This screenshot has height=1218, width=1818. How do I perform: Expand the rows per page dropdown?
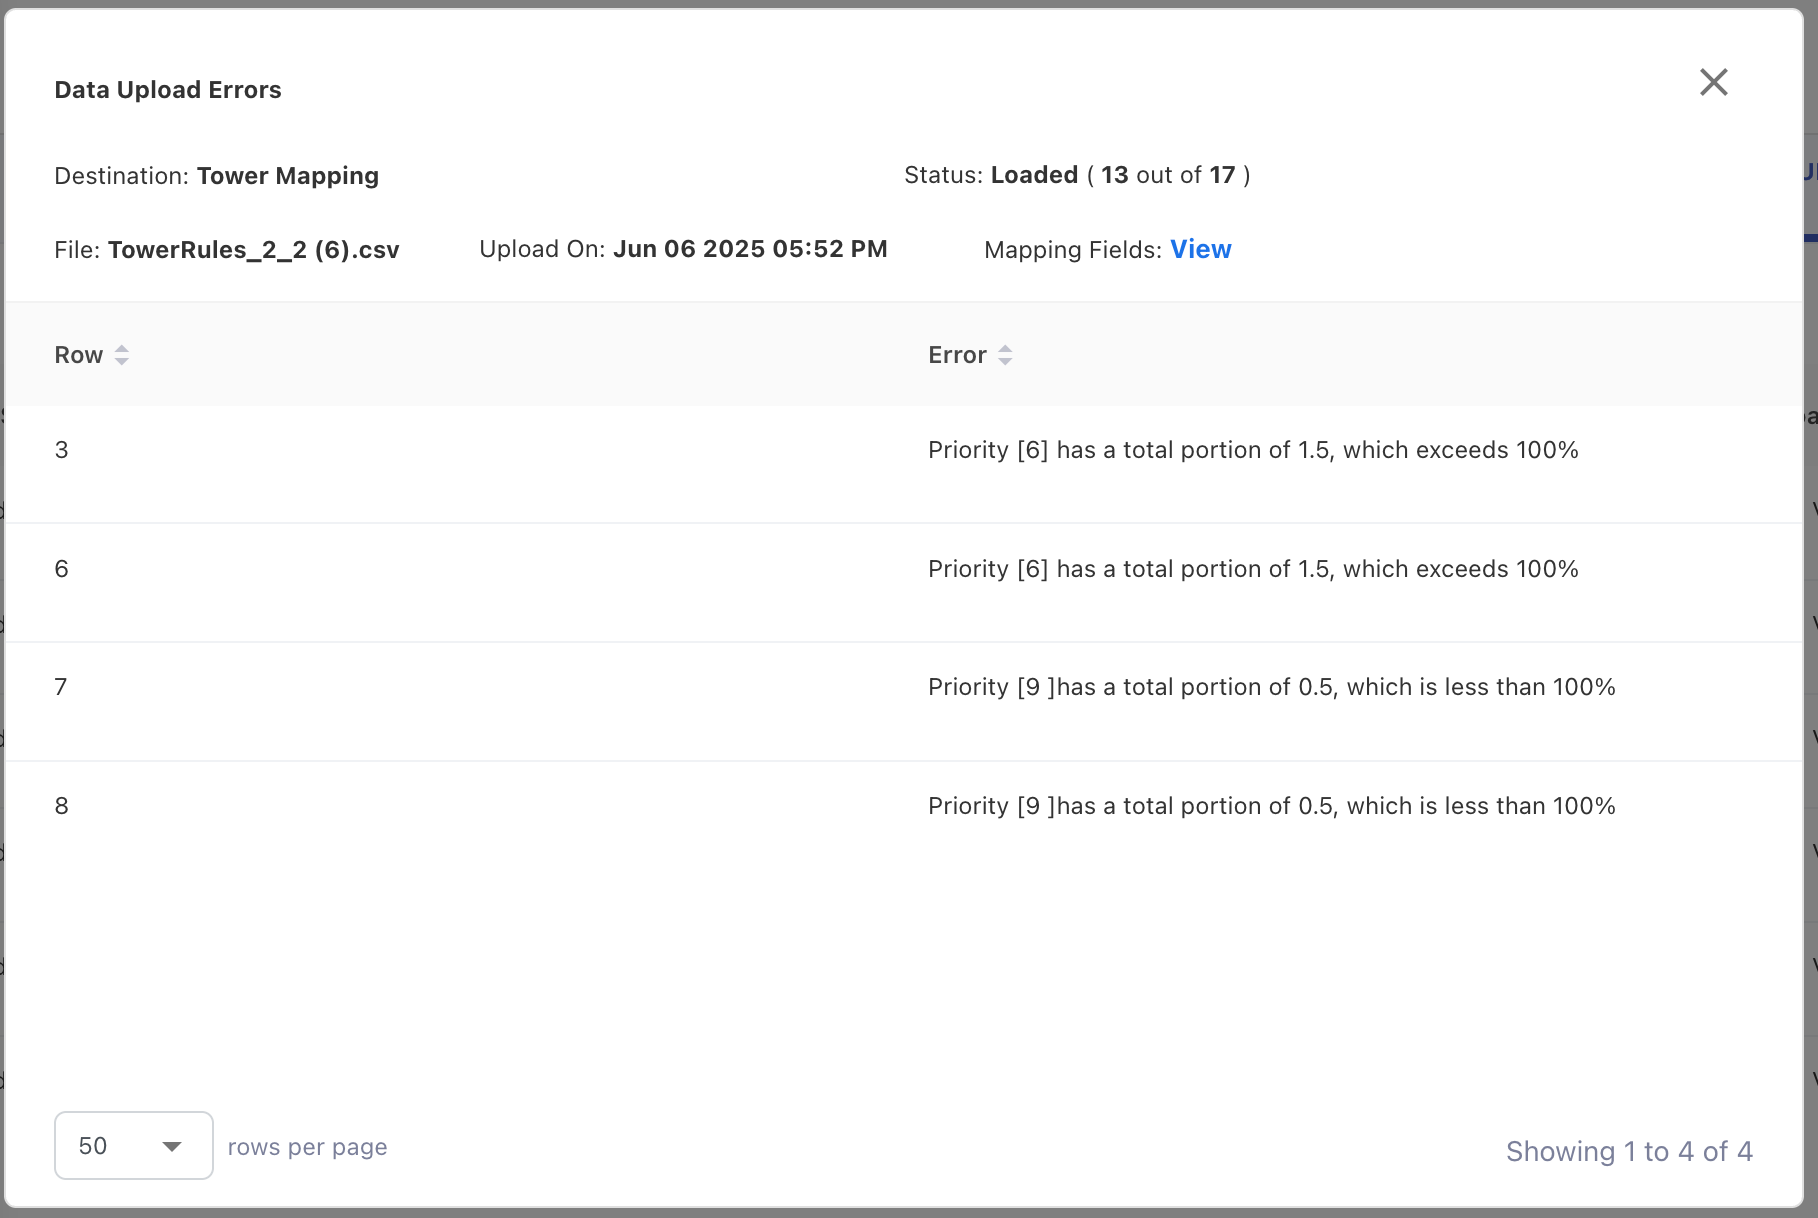coord(134,1145)
